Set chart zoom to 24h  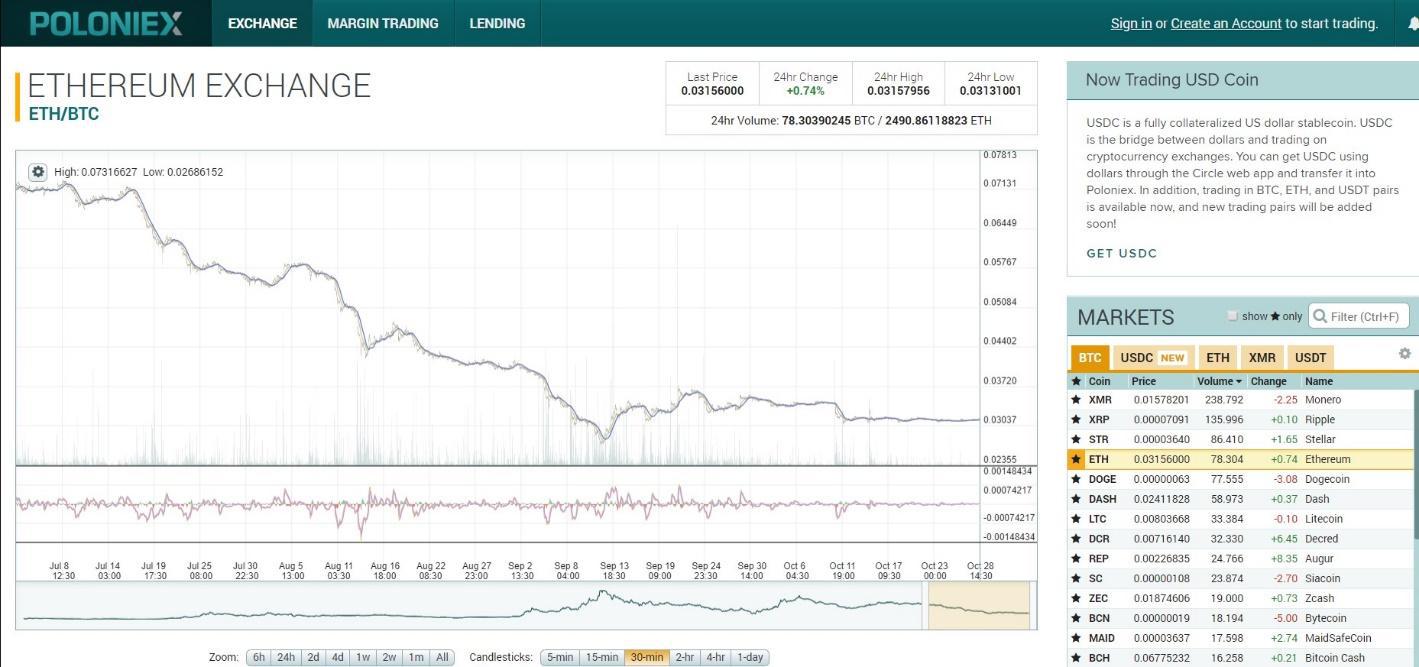(286, 657)
